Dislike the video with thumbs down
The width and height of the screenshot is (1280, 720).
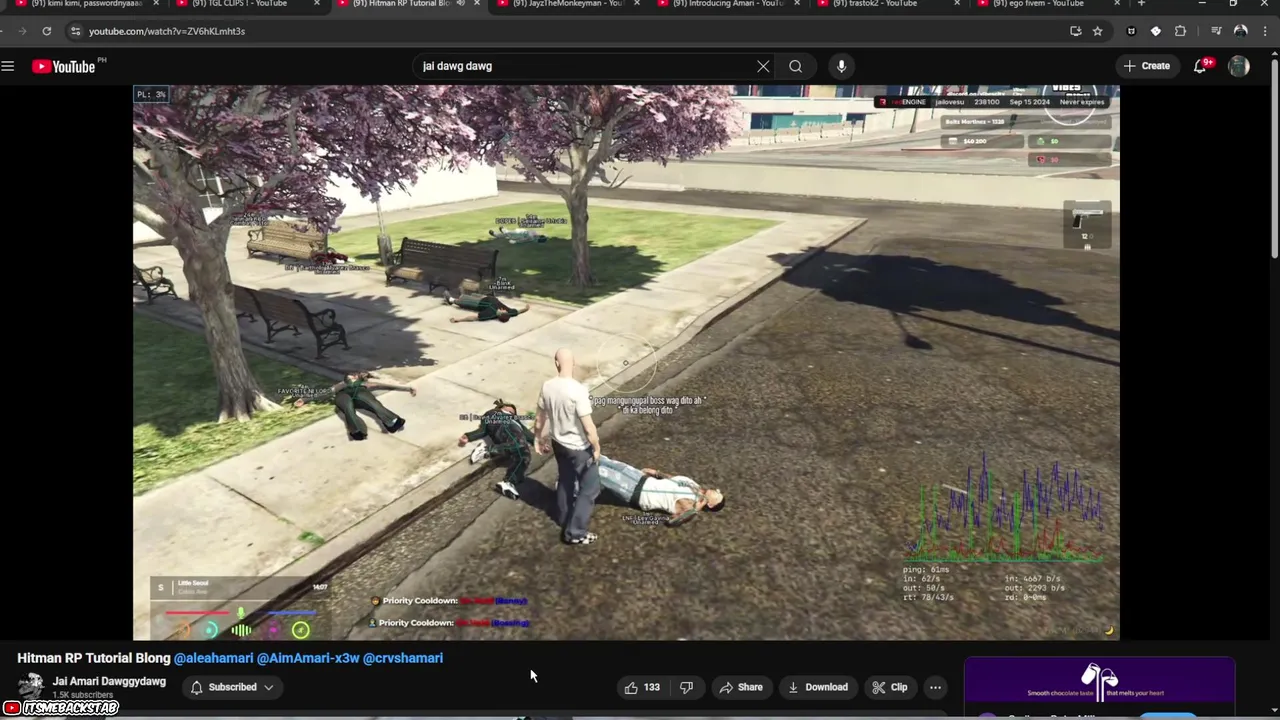click(686, 687)
